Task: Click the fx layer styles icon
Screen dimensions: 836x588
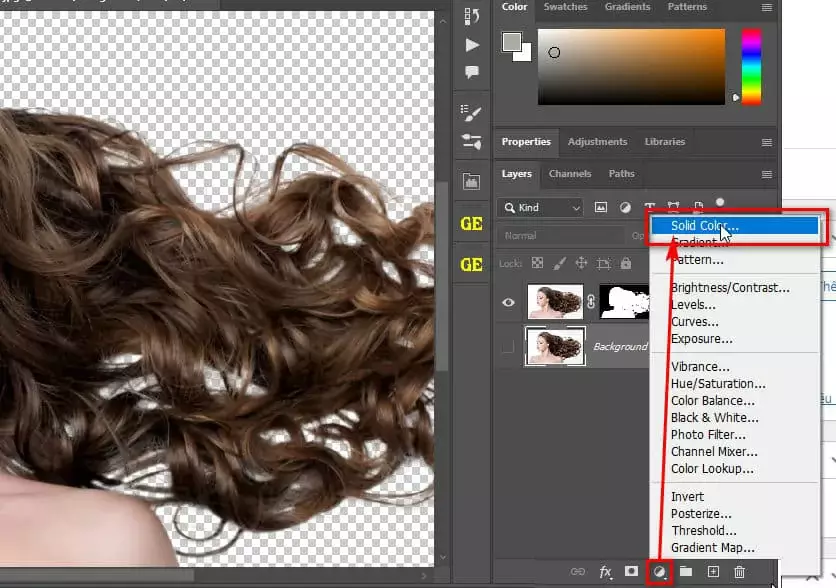Action: tap(605, 574)
